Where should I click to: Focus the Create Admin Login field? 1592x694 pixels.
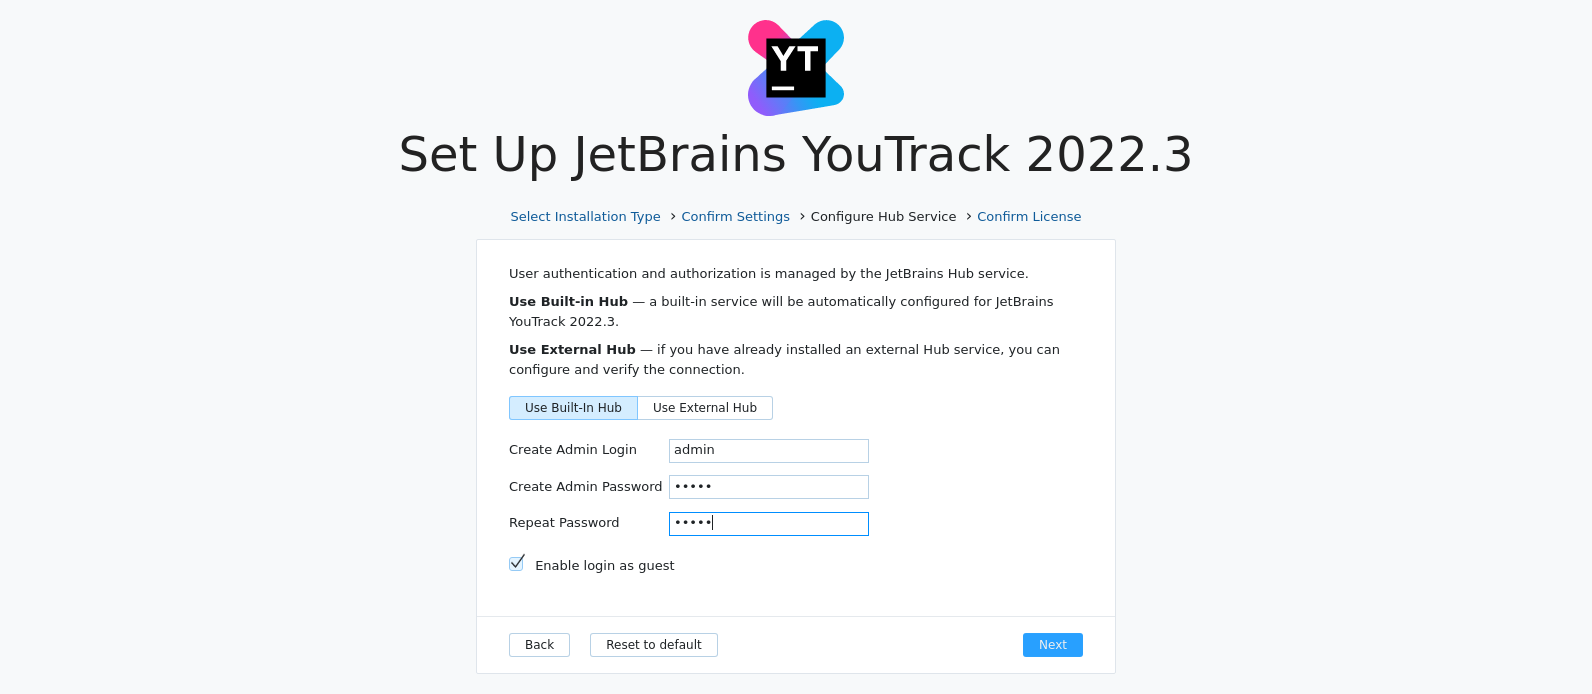[x=768, y=451]
